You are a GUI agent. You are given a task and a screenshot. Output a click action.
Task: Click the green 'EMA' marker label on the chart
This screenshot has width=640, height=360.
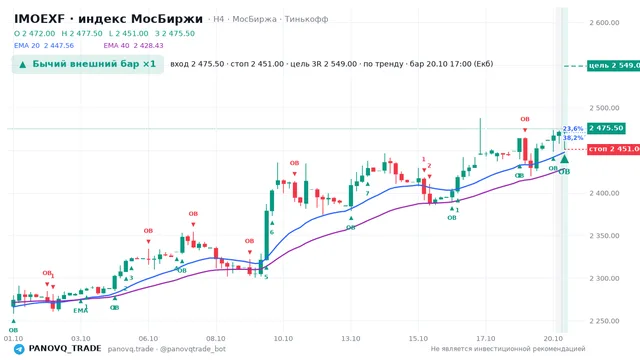(80, 311)
